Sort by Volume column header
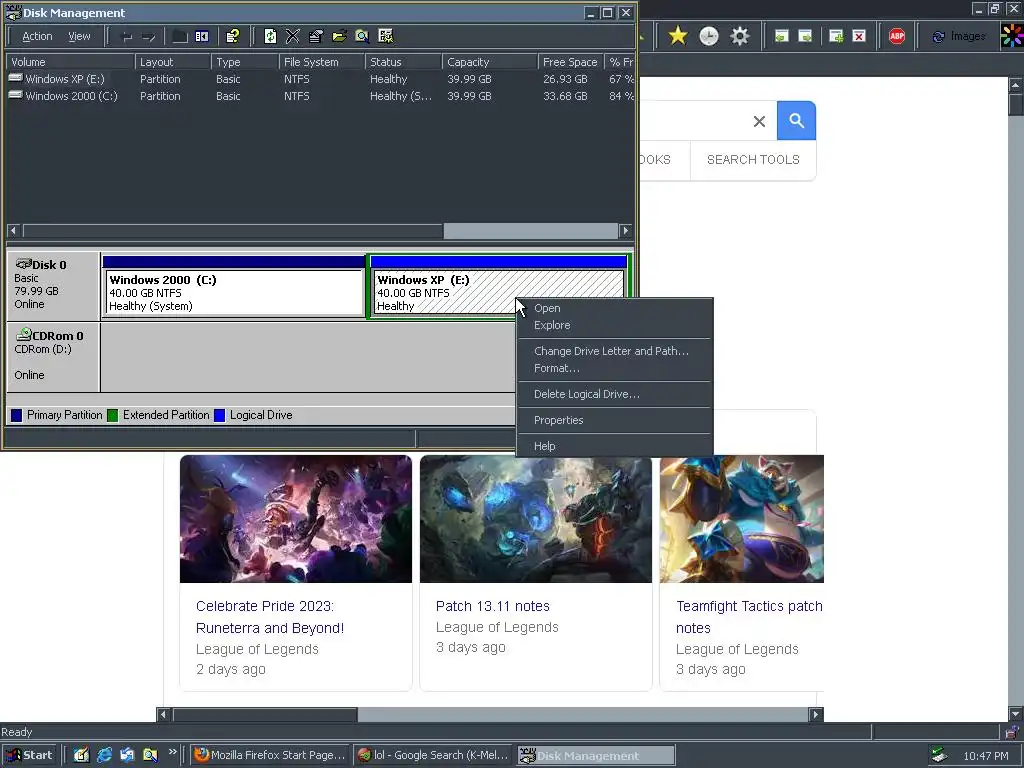This screenshot has height=768, width=1024. (70, 62)
